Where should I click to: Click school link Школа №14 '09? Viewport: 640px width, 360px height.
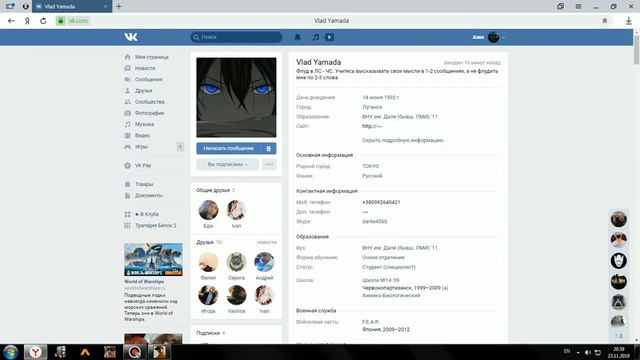[381, 280]
